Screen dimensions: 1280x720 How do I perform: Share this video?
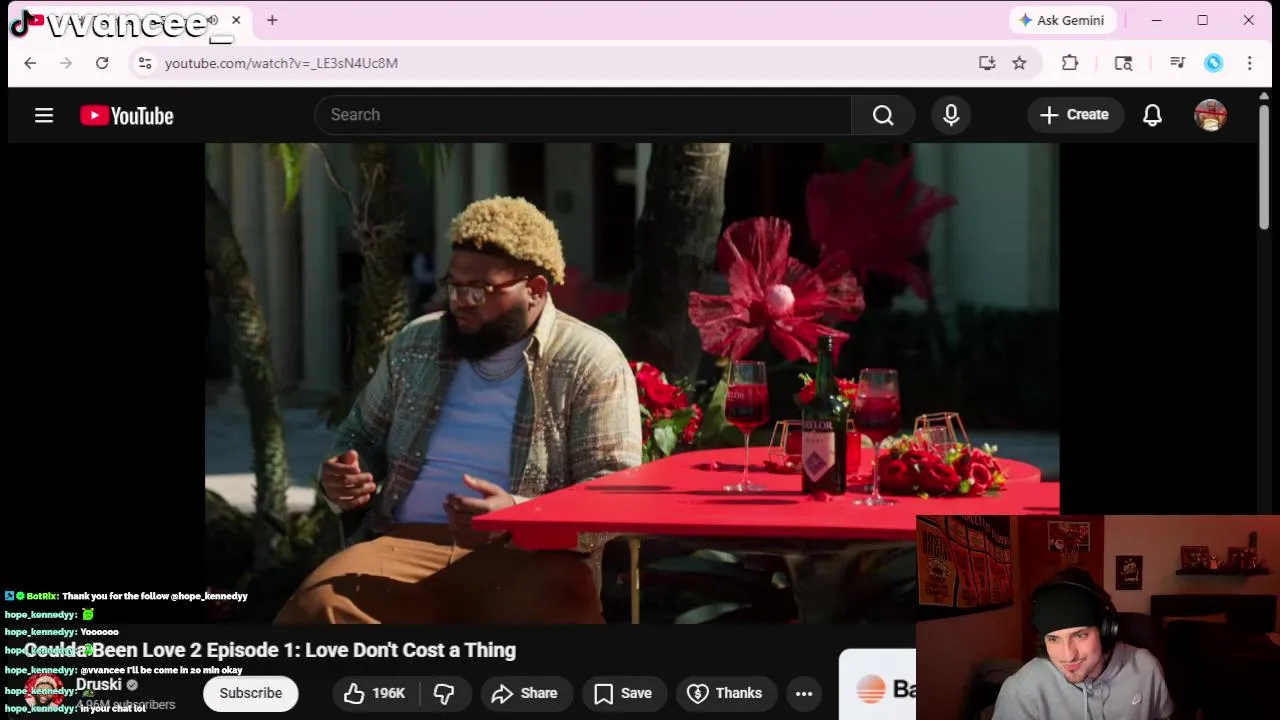(525, 693)
